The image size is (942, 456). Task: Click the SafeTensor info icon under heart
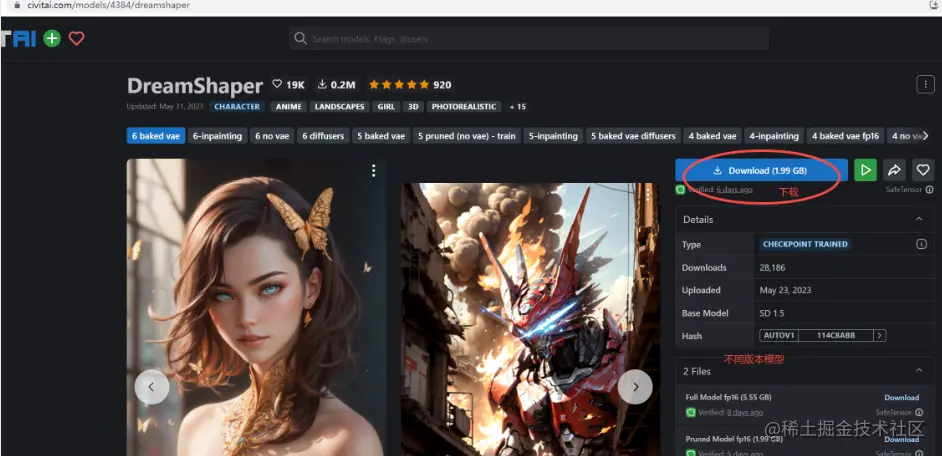pos(929,190)
